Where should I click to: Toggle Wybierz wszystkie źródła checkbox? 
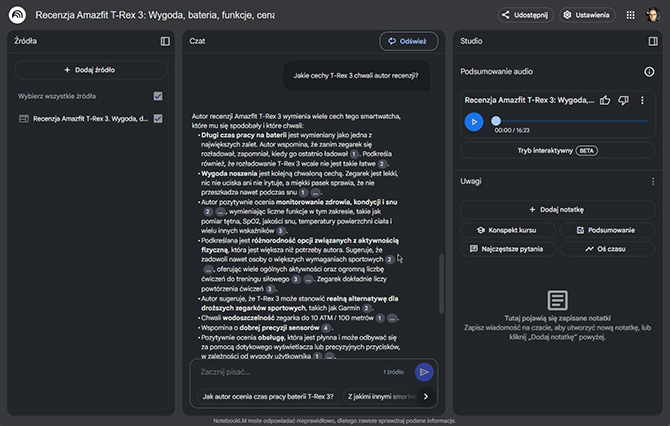pos(158,96)
